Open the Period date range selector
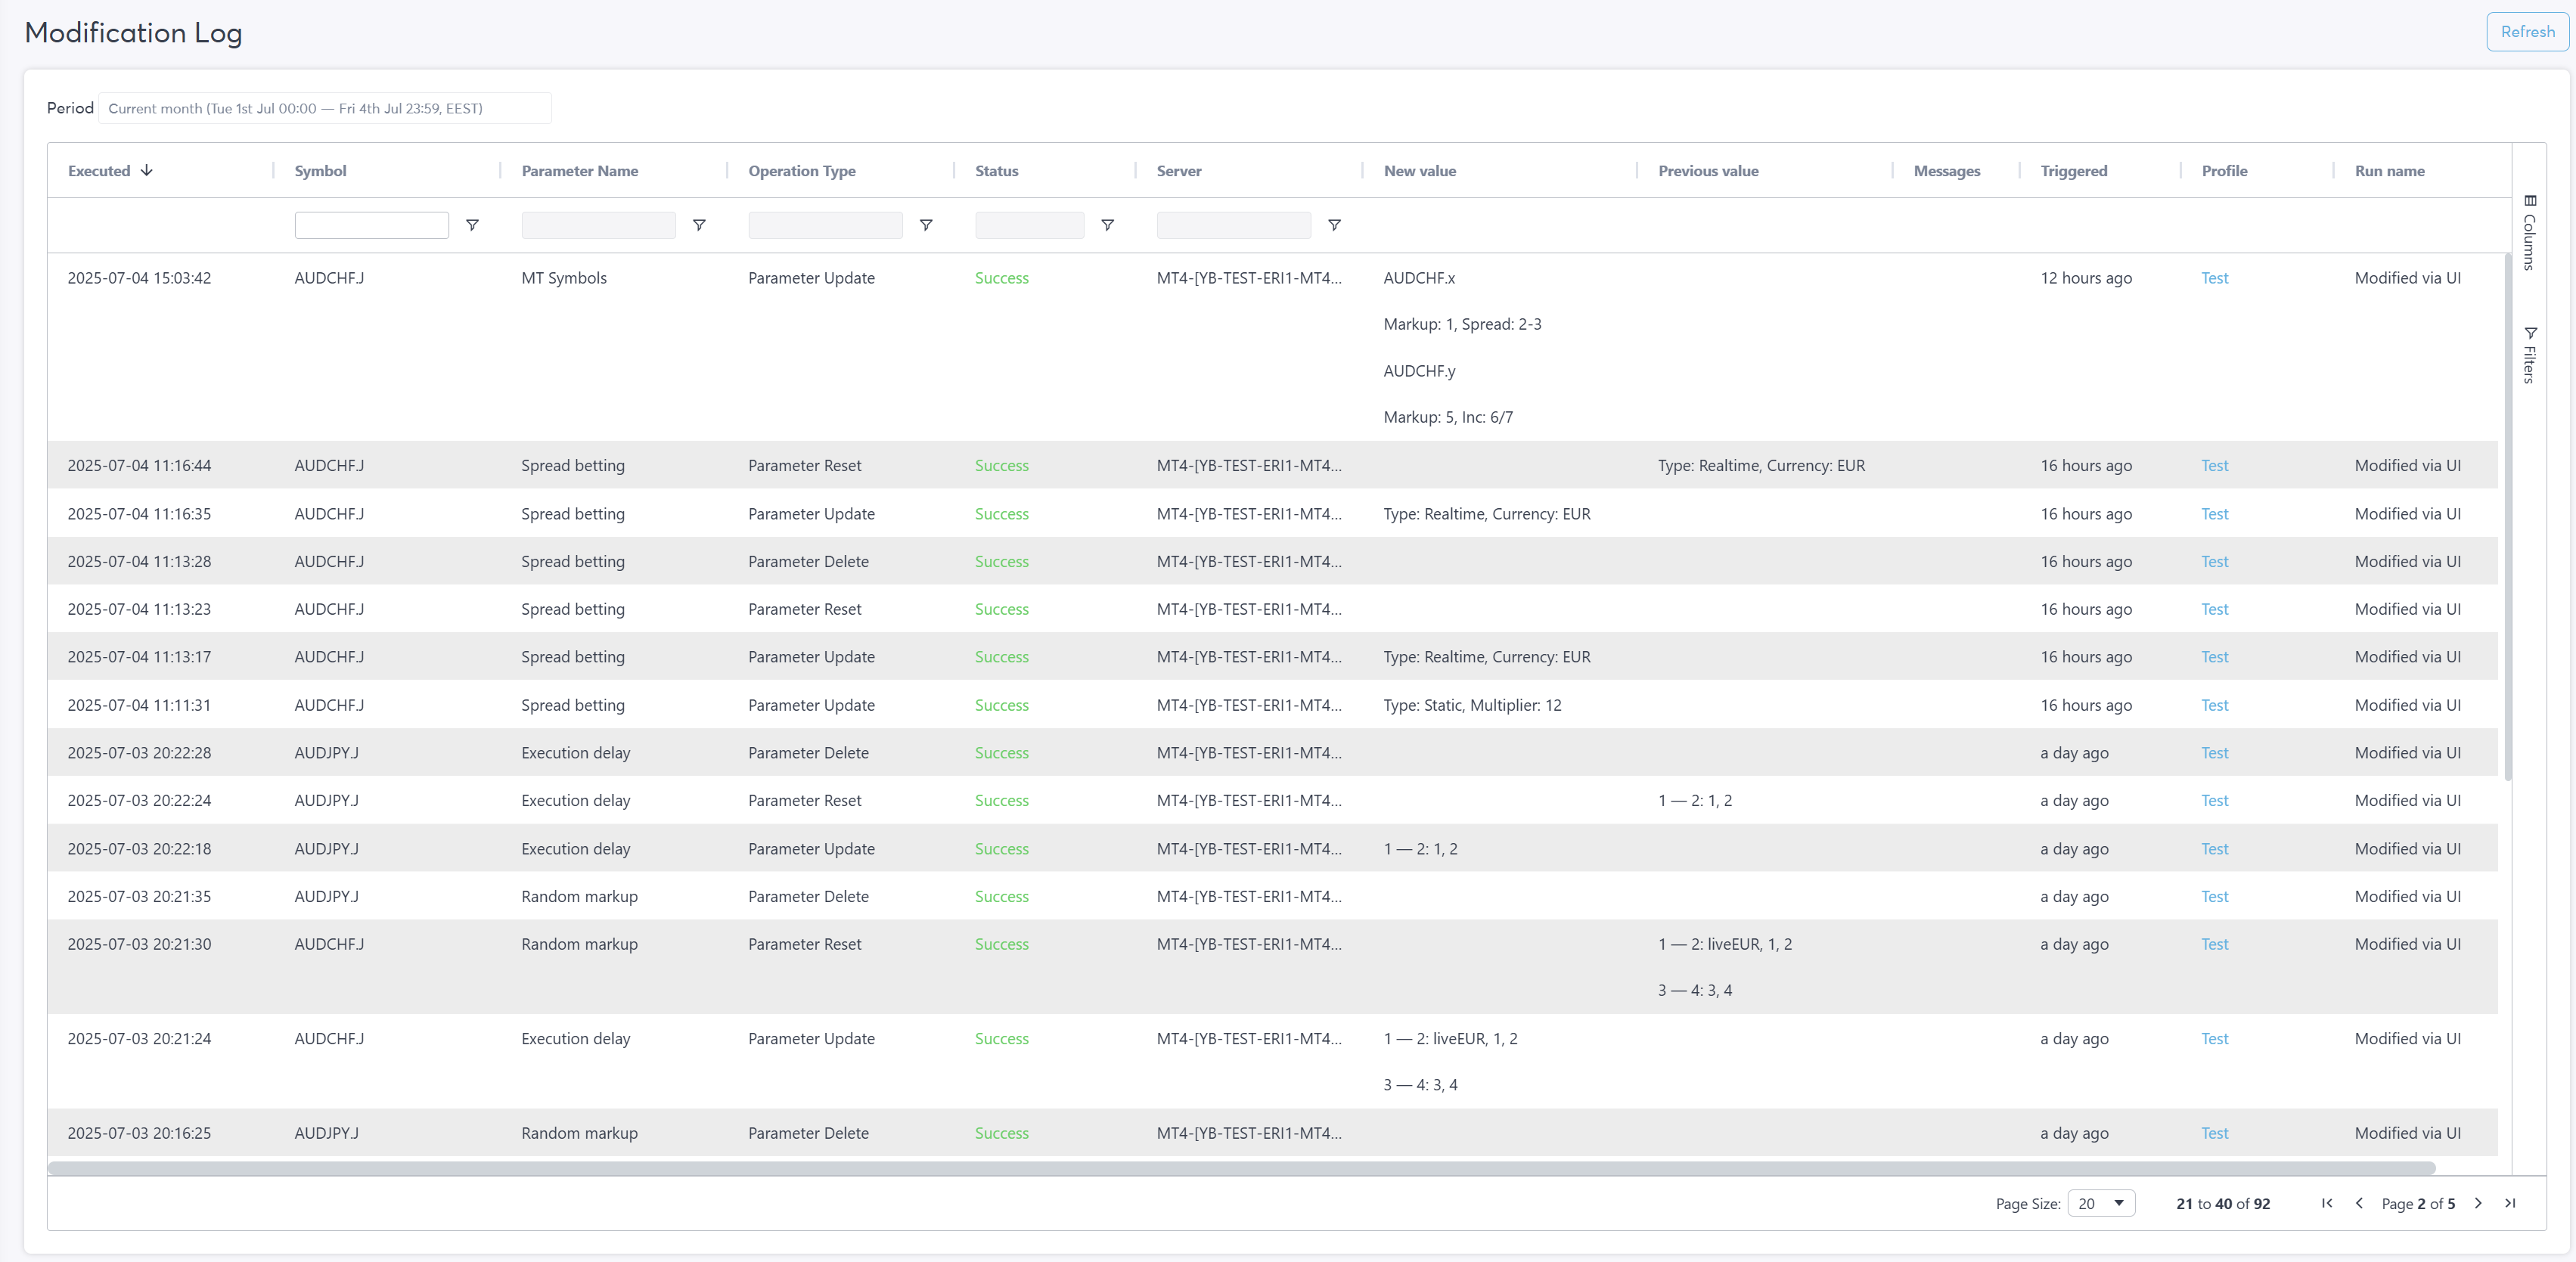Screen dimensions: 2576x1262 [x=324, y=108]
